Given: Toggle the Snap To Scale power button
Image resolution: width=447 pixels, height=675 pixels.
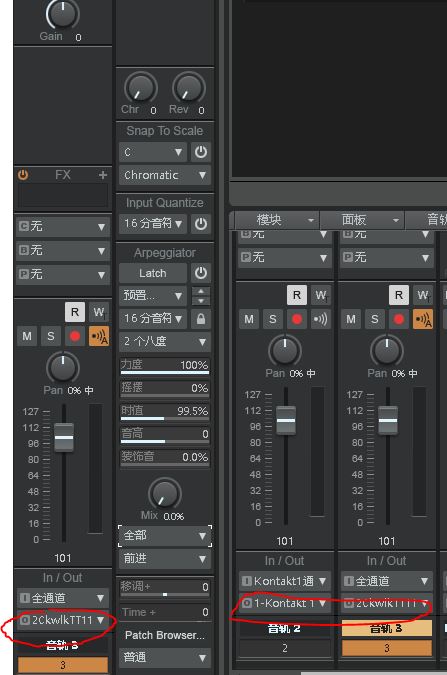Looking at the screenshot, I should point(201,152).
